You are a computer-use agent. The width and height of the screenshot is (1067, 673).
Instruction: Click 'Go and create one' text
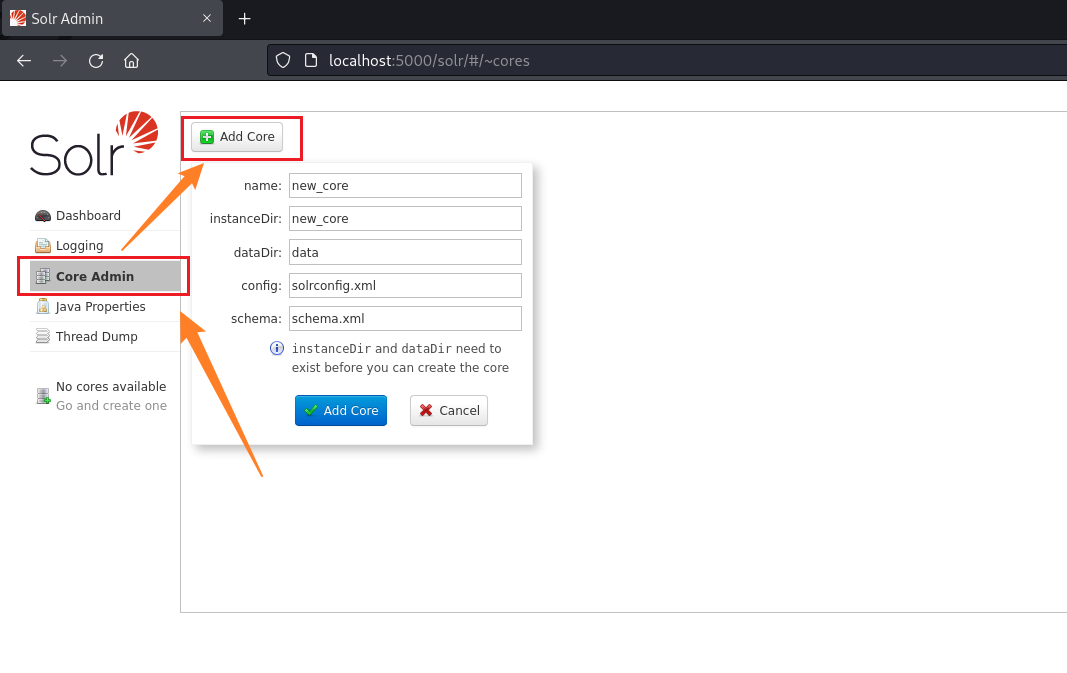pyautogui.click(x=112, y=406)
